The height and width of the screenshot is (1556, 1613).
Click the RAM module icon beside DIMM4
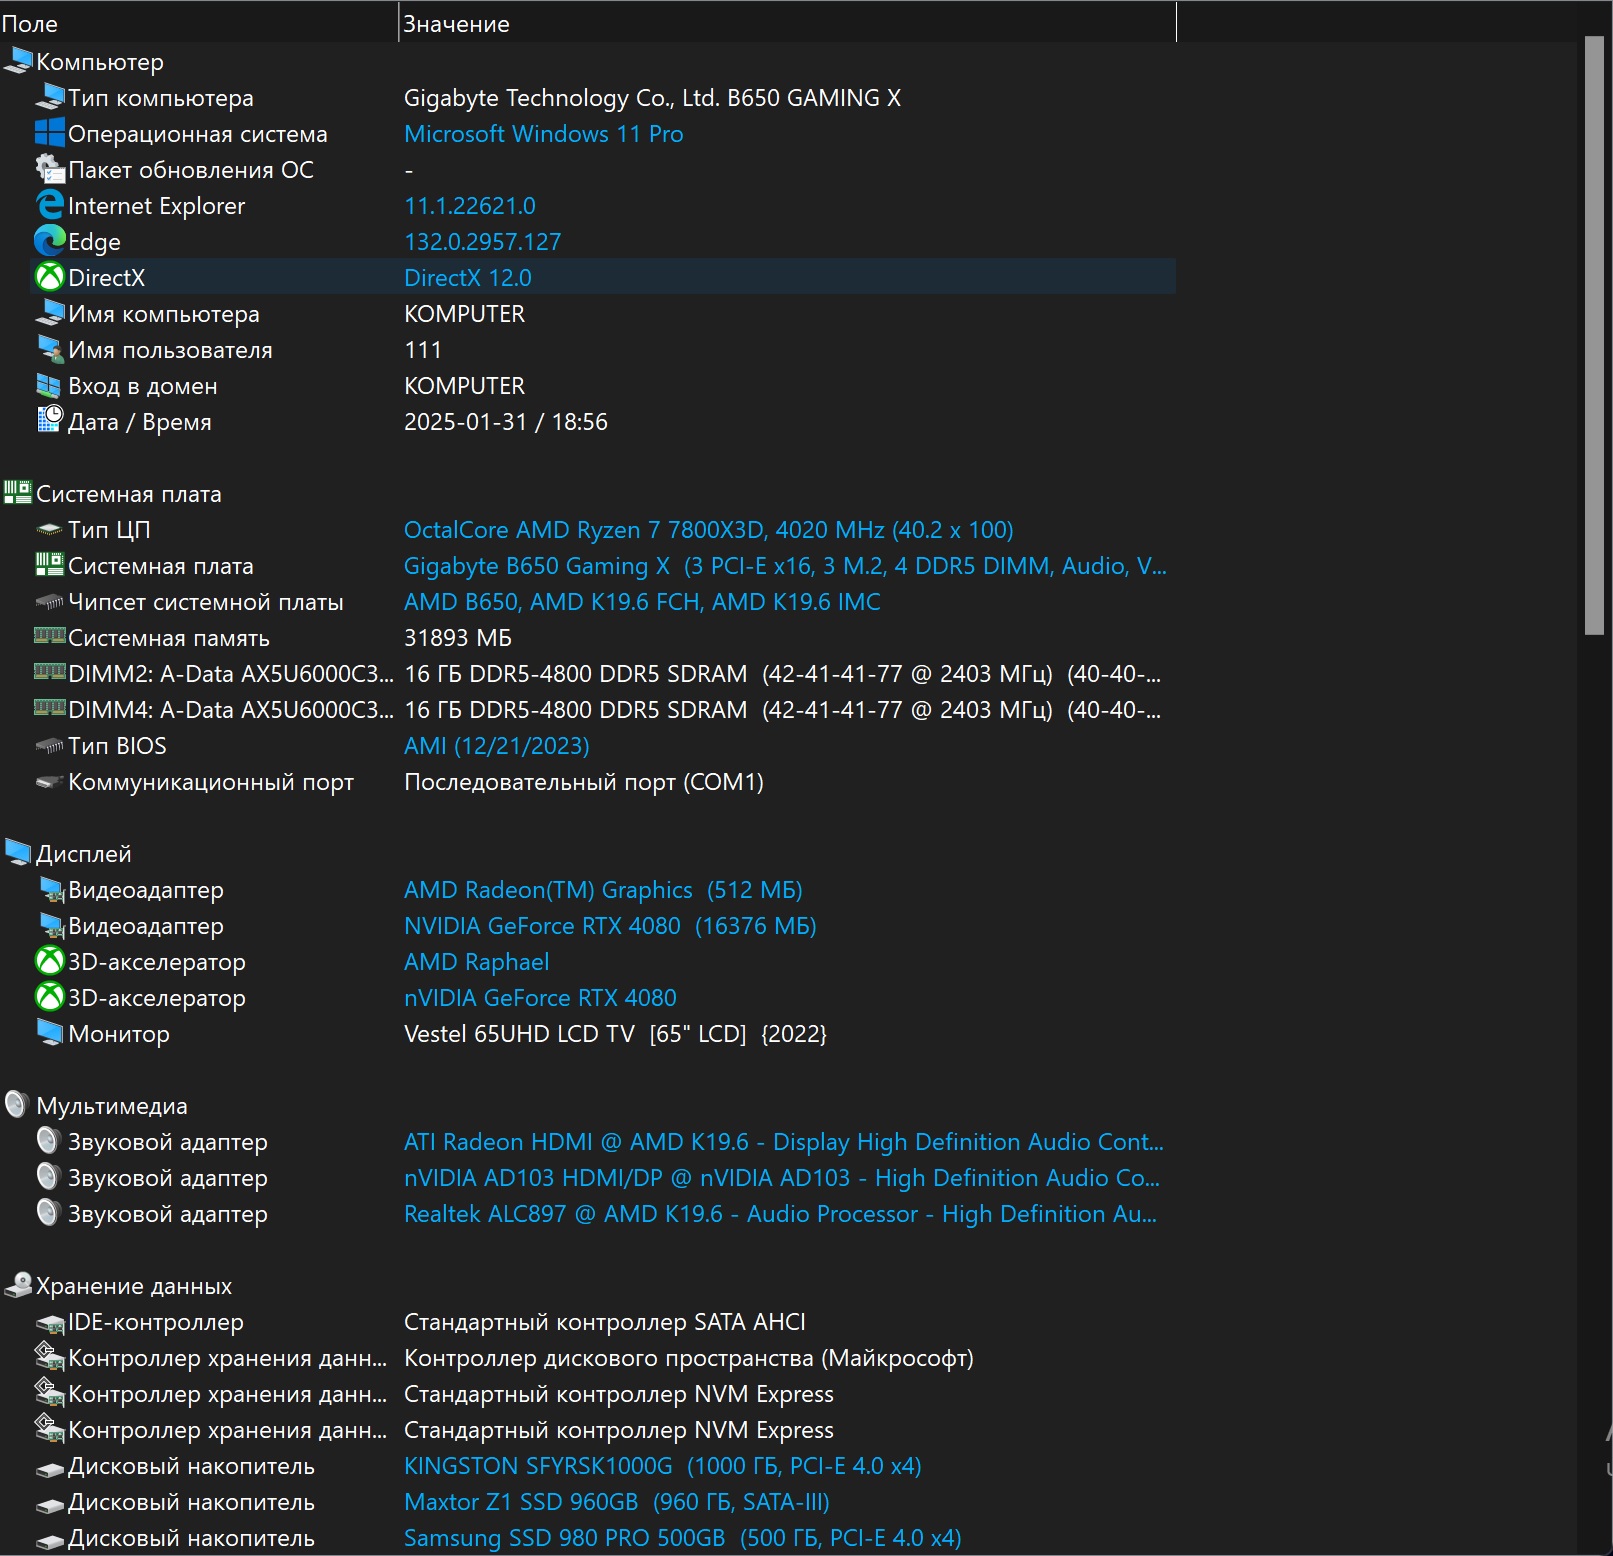click(x=50, y=708)
